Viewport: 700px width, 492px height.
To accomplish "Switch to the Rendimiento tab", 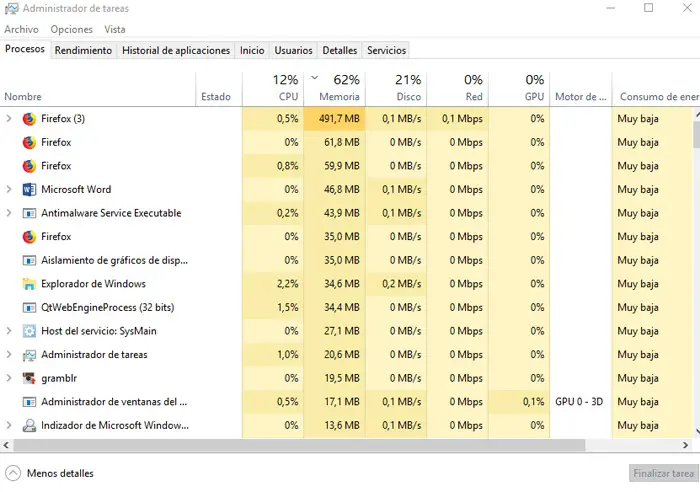I will click(x=83, y=50).
